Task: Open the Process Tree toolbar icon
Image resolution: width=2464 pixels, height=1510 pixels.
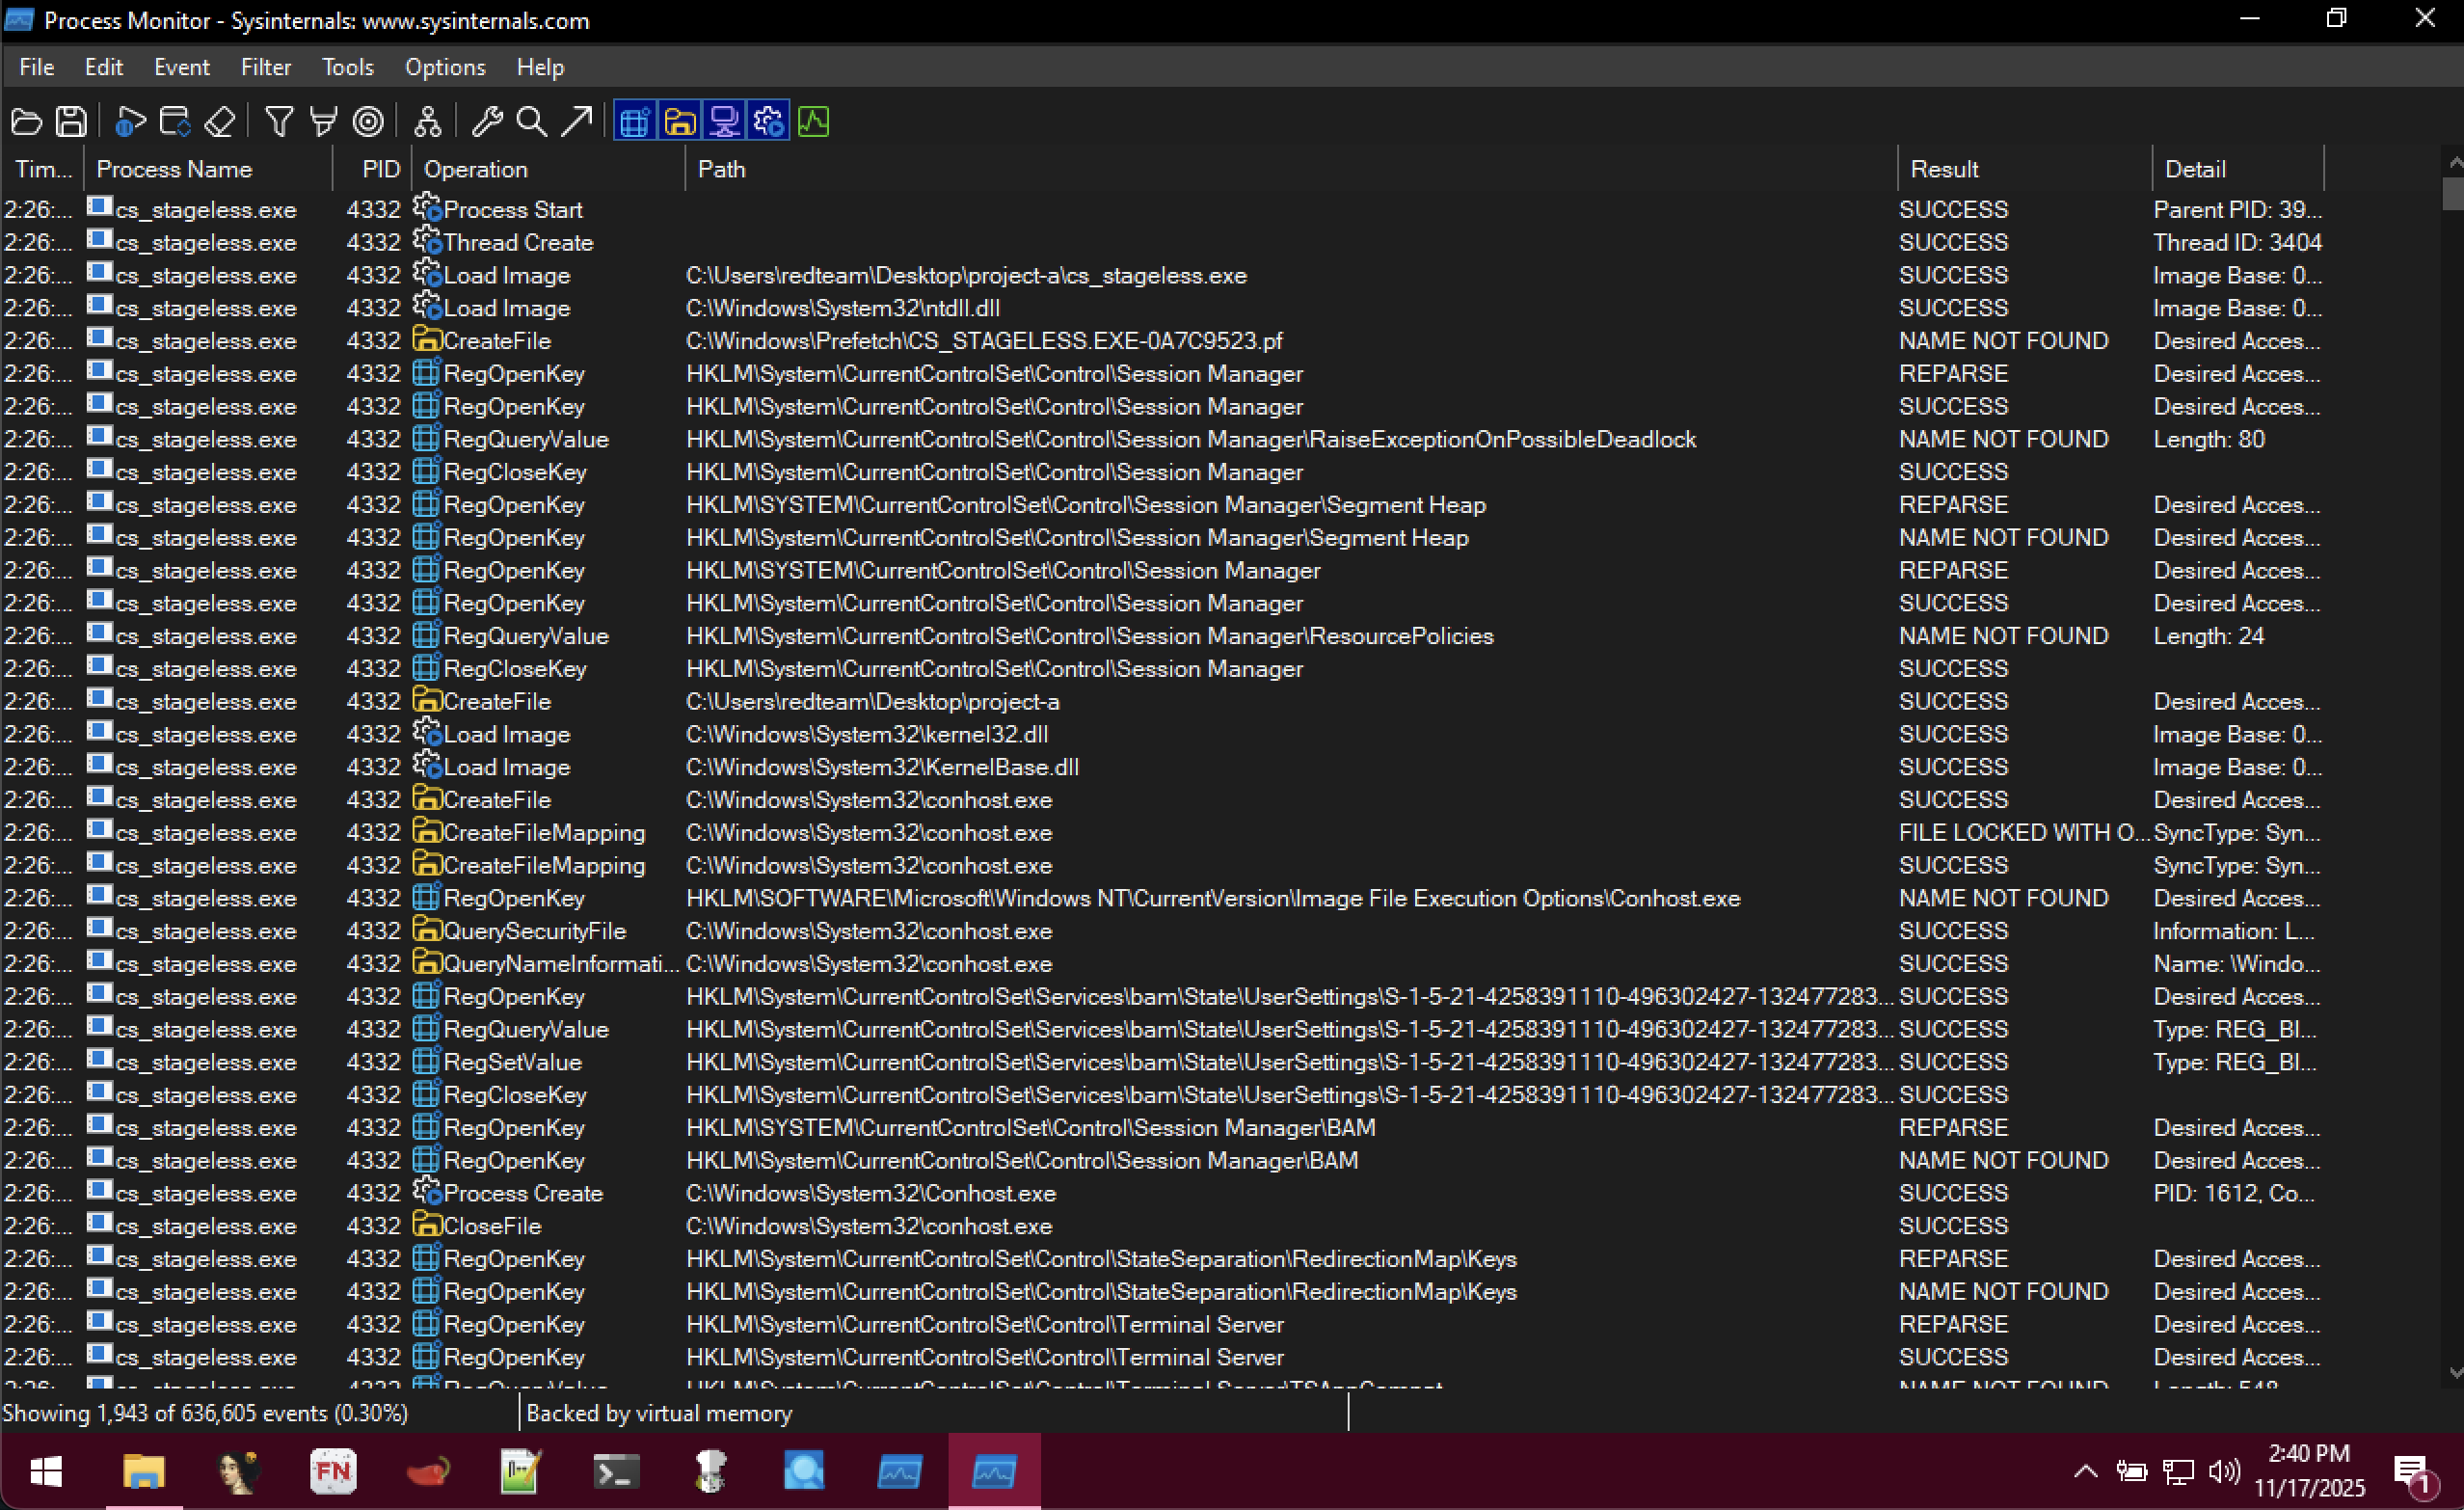Action: (427, 122)
